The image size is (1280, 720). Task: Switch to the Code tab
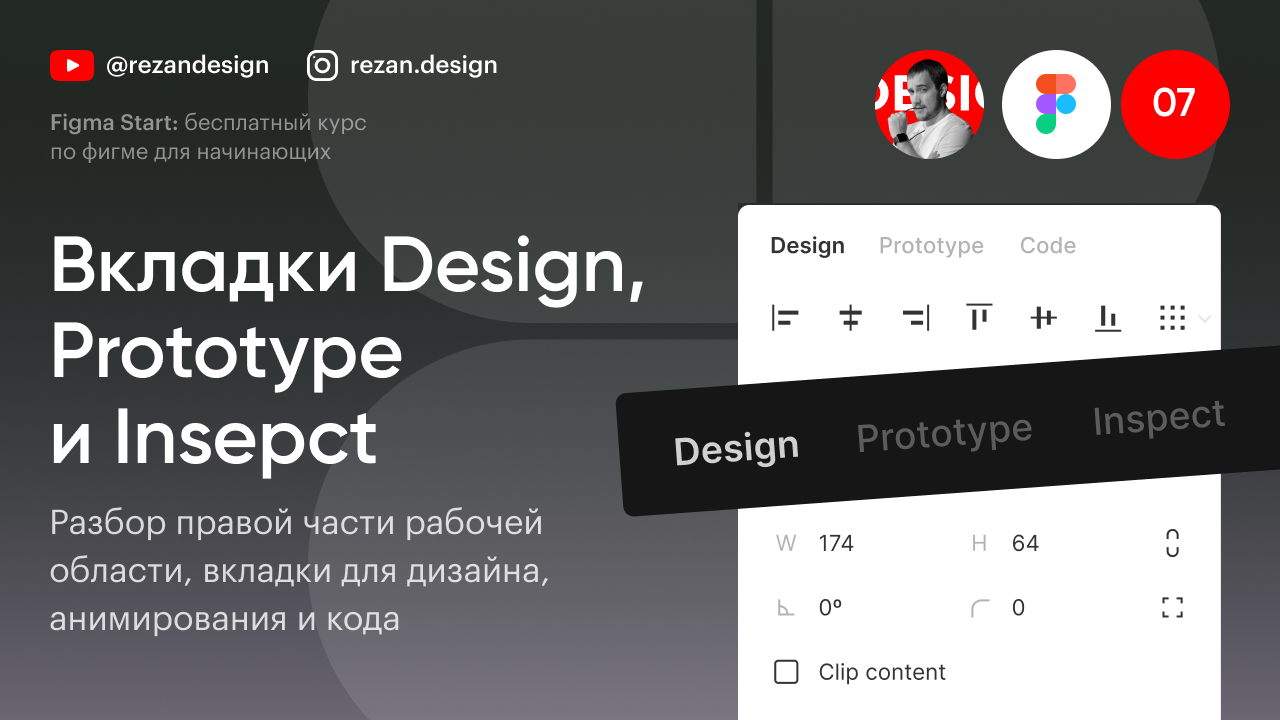click(1048, 246)
